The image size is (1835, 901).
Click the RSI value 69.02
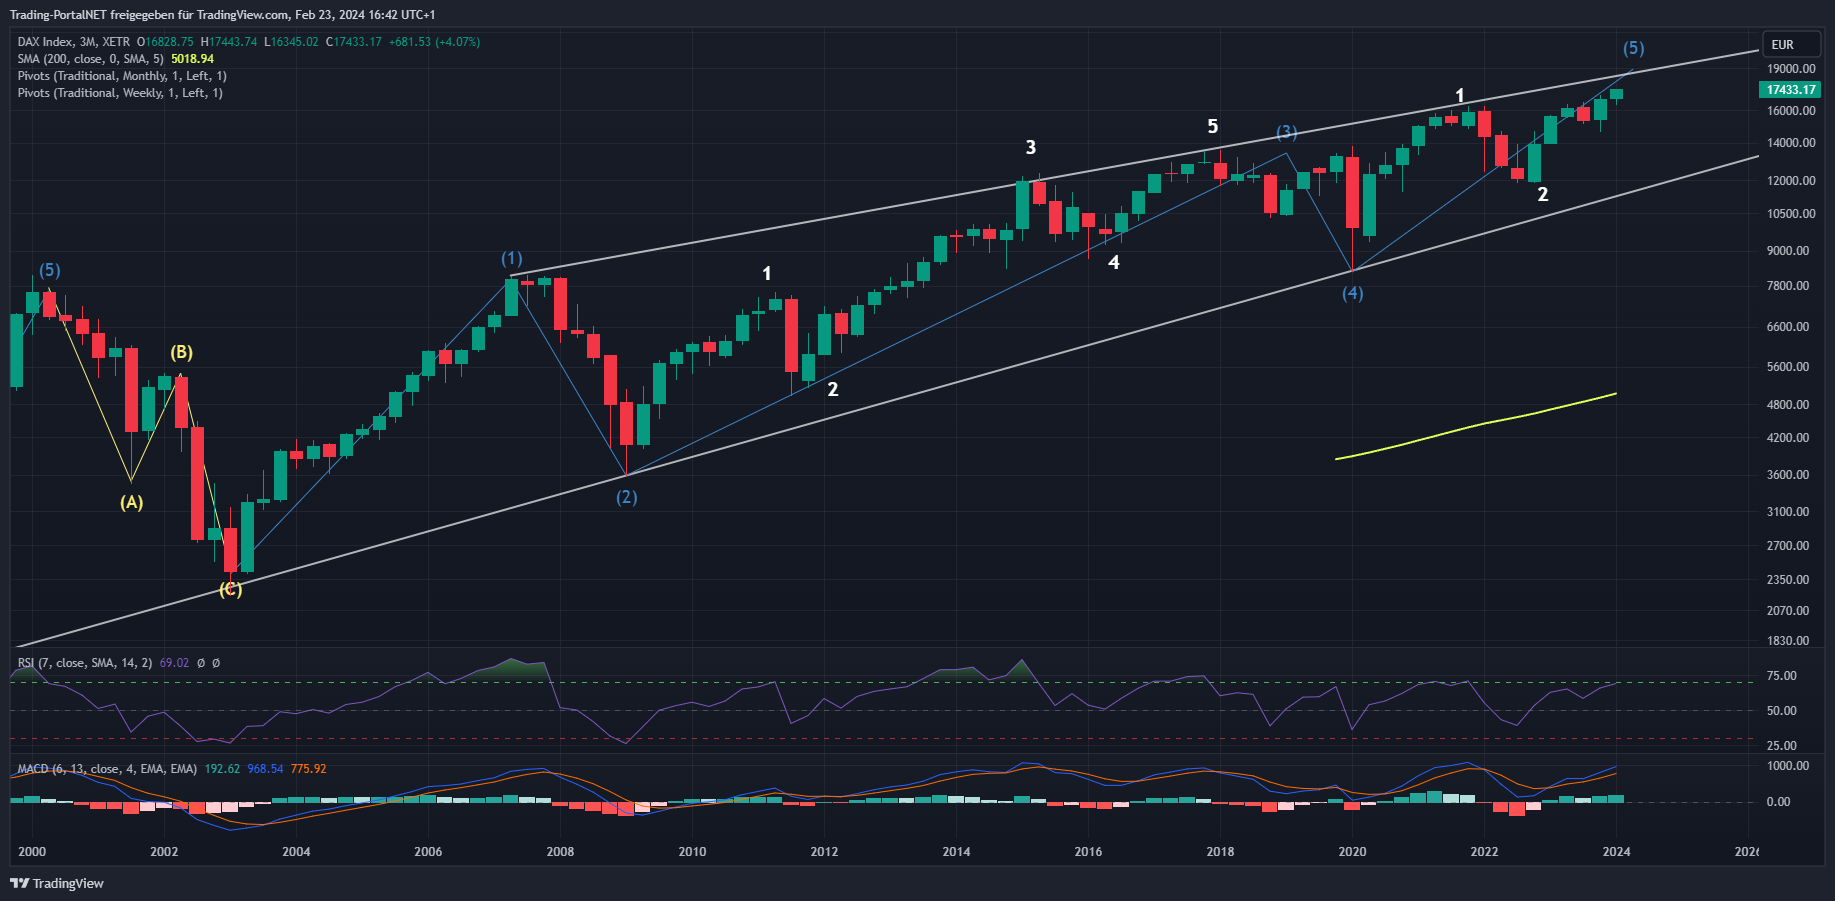click(x=174, y=663)
